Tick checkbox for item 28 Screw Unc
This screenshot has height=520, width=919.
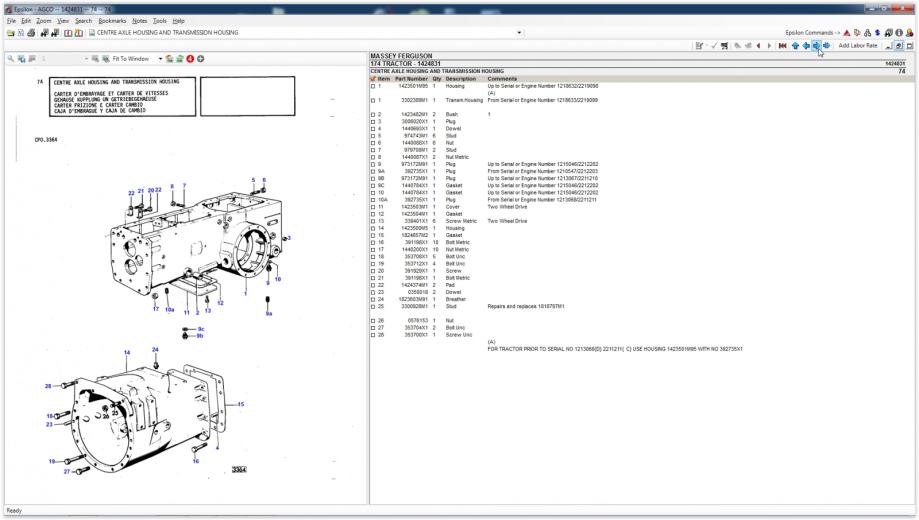(x=373, y=335)
